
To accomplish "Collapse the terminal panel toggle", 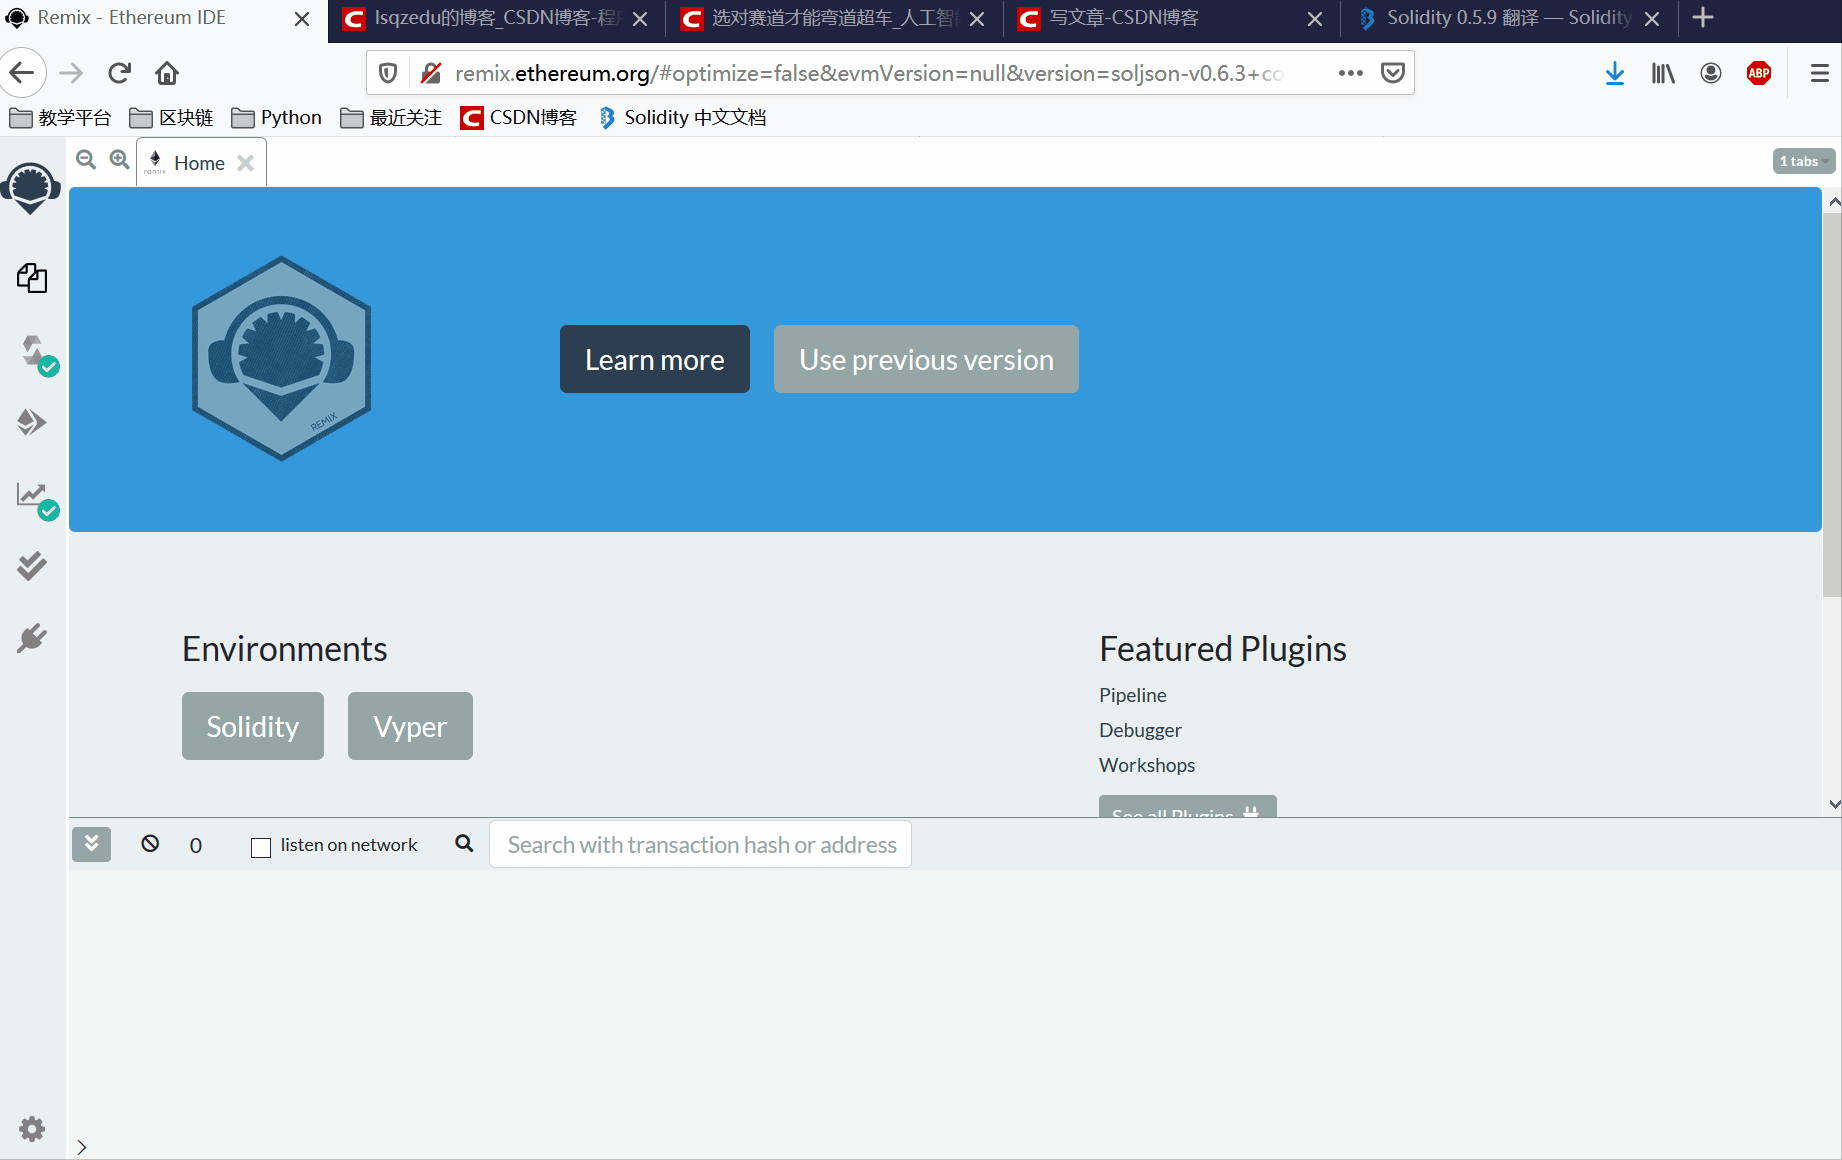I will (x=91, y=844).
